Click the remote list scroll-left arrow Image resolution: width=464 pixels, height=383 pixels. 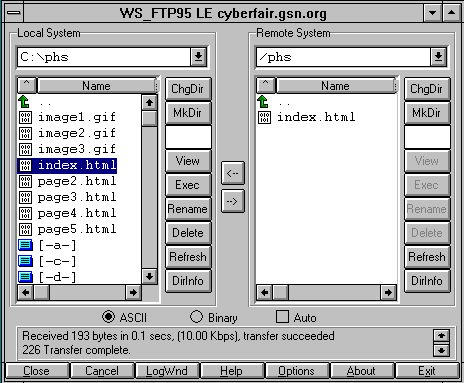[265, 293]
